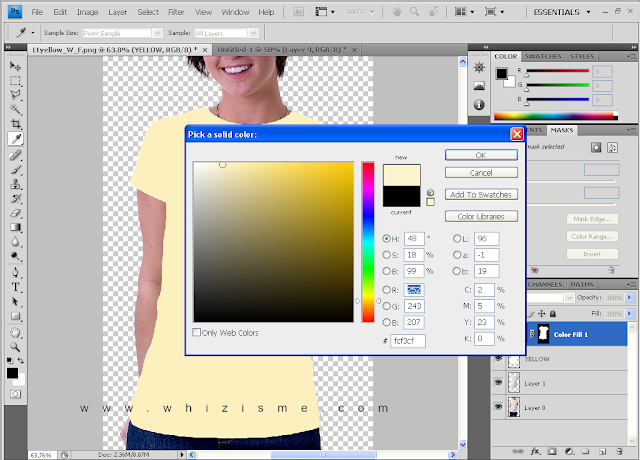
Task: Click OK in color picker
Action: [x=481, y=155]
